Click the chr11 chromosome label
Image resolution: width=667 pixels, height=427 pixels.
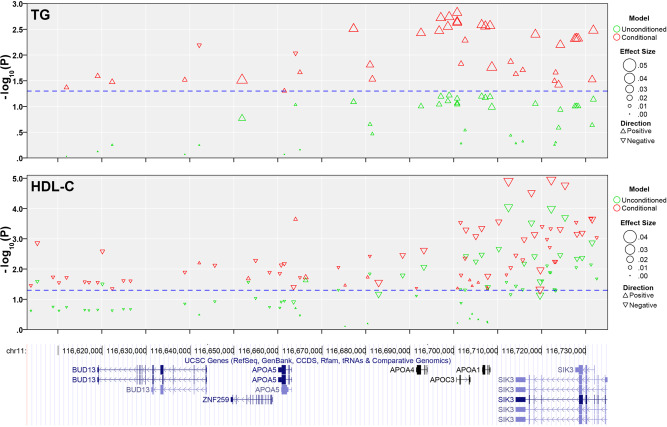pos(17,350)
